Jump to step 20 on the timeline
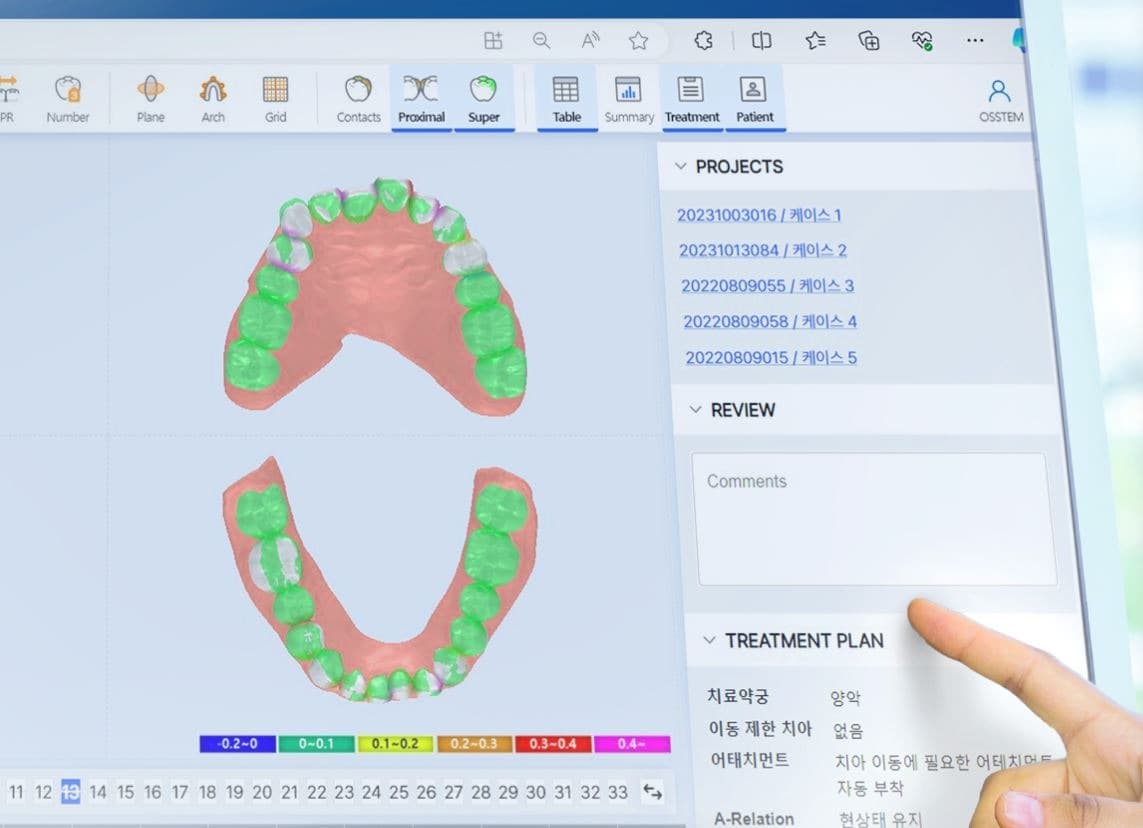Screen dimensions: 1143x828 coord(262,792)
